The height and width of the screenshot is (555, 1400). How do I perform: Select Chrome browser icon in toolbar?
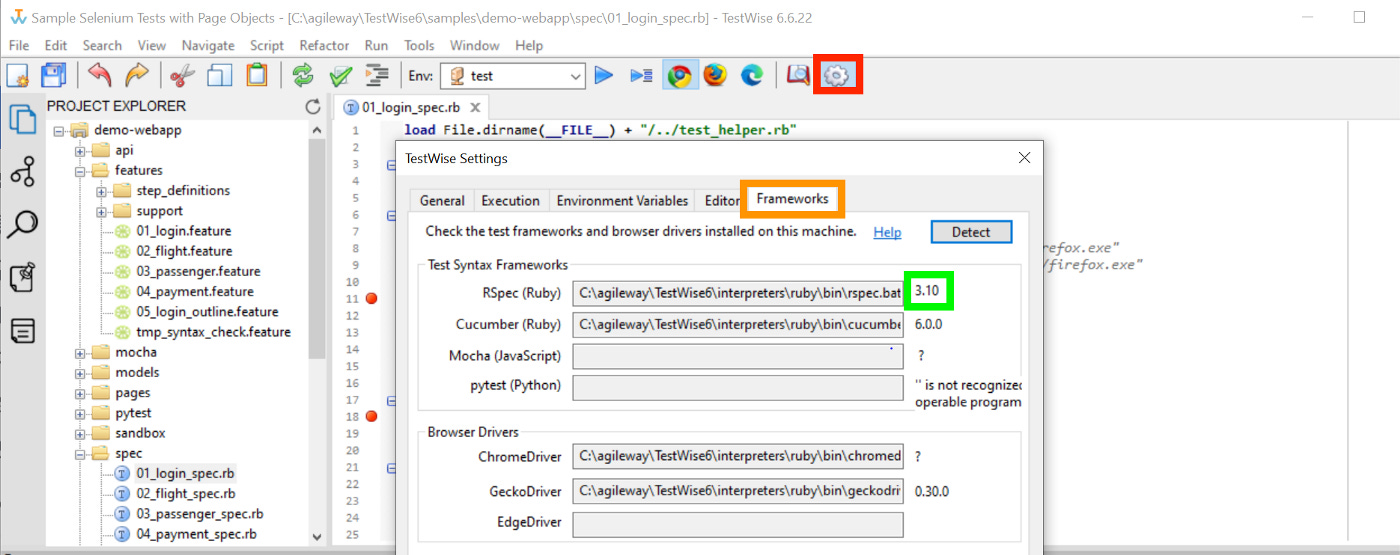680,75
